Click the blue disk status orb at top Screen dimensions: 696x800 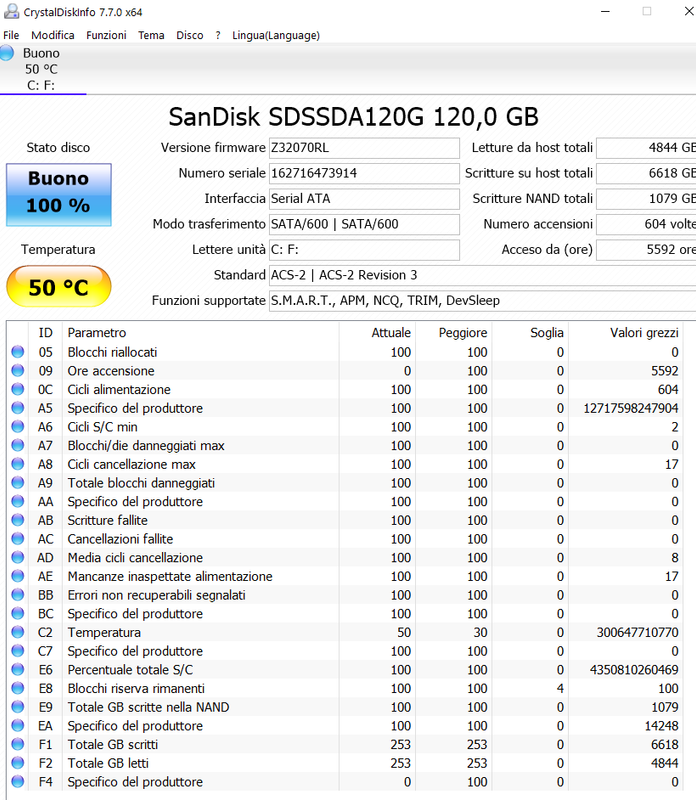(7, 53)
